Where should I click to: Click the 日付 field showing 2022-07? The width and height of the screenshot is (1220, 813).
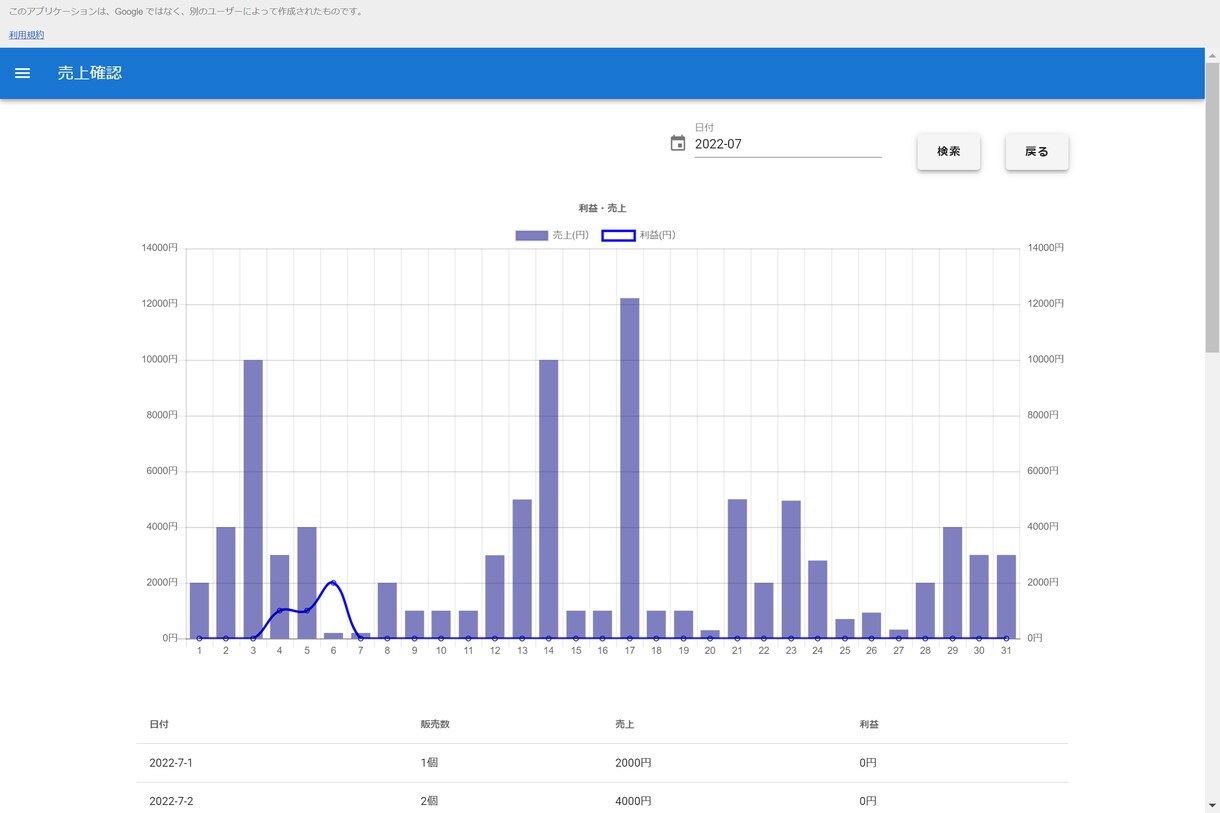coord(788,144)
